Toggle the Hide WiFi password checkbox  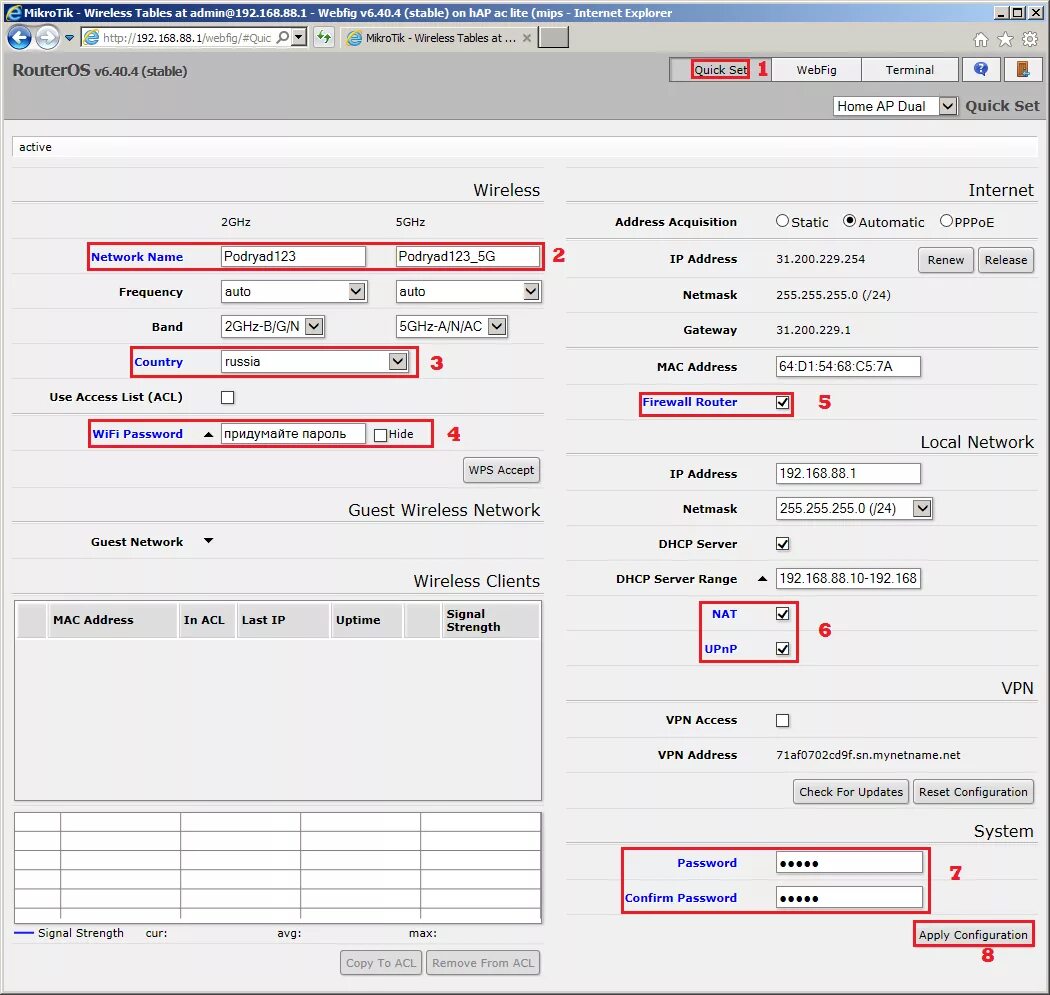click(x=380, y=435)
